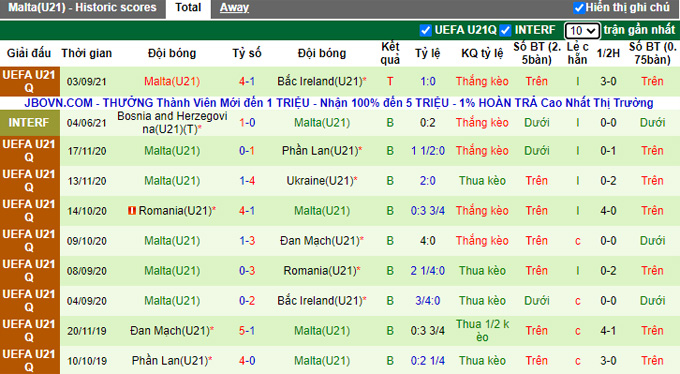680x374 pixels.
Task: Click the 4-1 score on 03/09/21
Action: coord(247,82)
